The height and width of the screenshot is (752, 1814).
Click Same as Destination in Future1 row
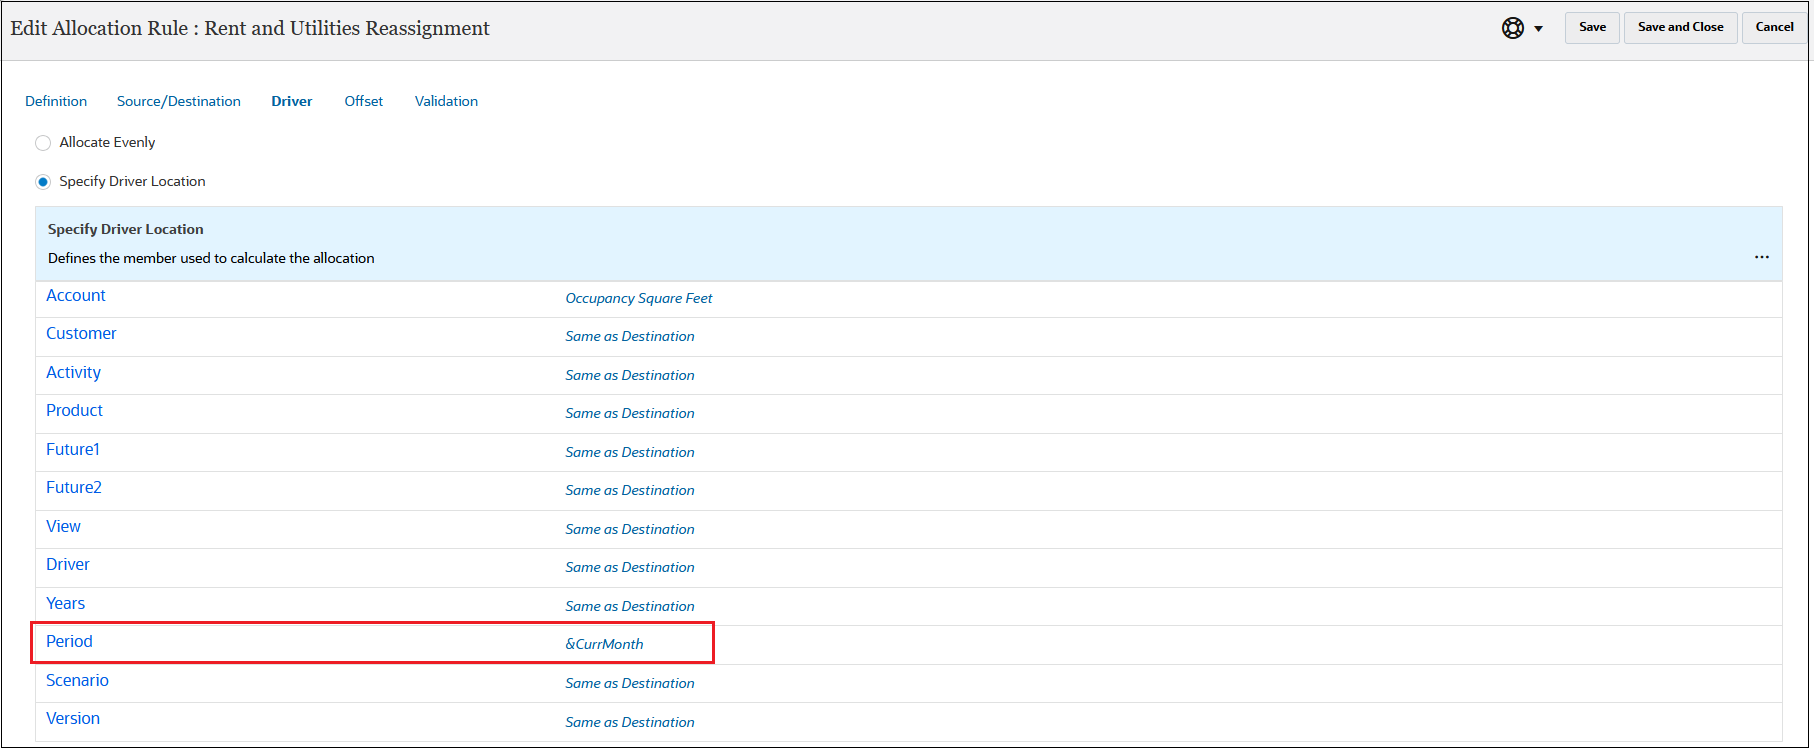(x=630, y=453)
